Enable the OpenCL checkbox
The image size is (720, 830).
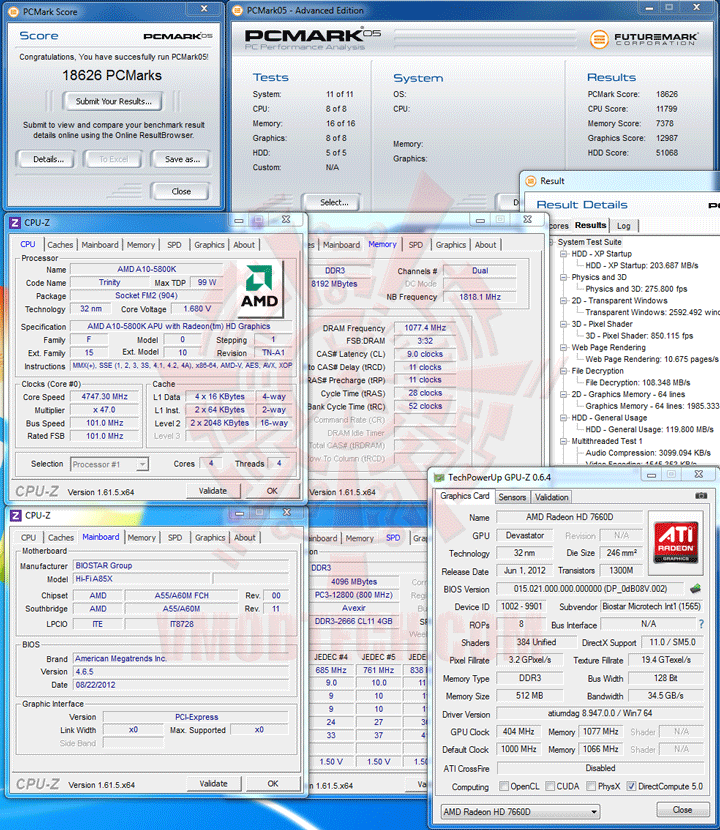tap(503, 786)
